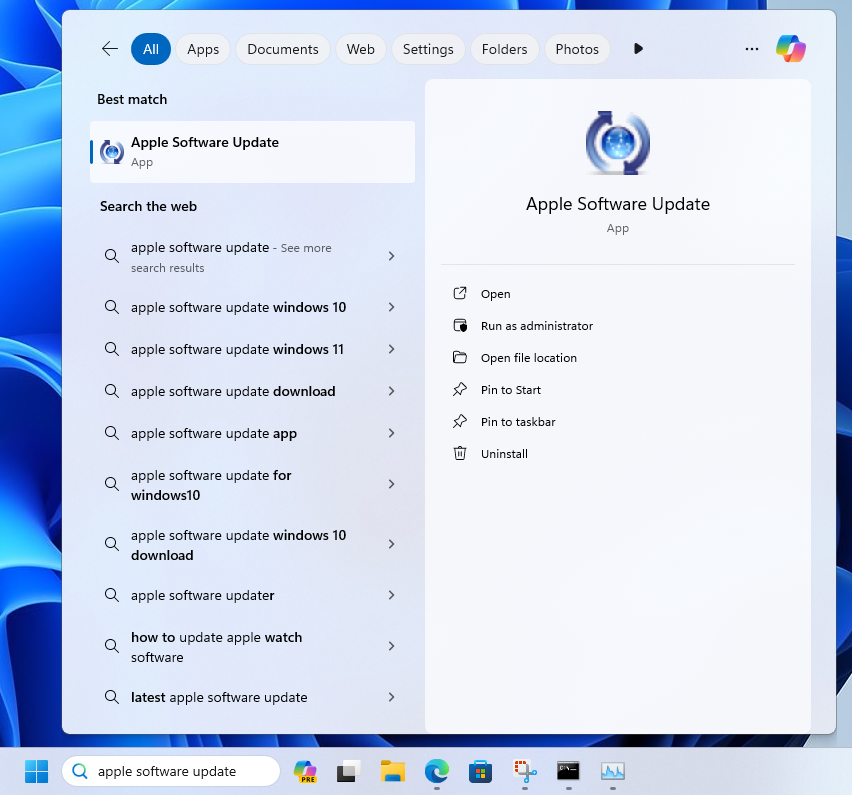Screen dimensions: 852x795
Task: Expand 'latest apple software update' chevron
Action: (391, 697)
